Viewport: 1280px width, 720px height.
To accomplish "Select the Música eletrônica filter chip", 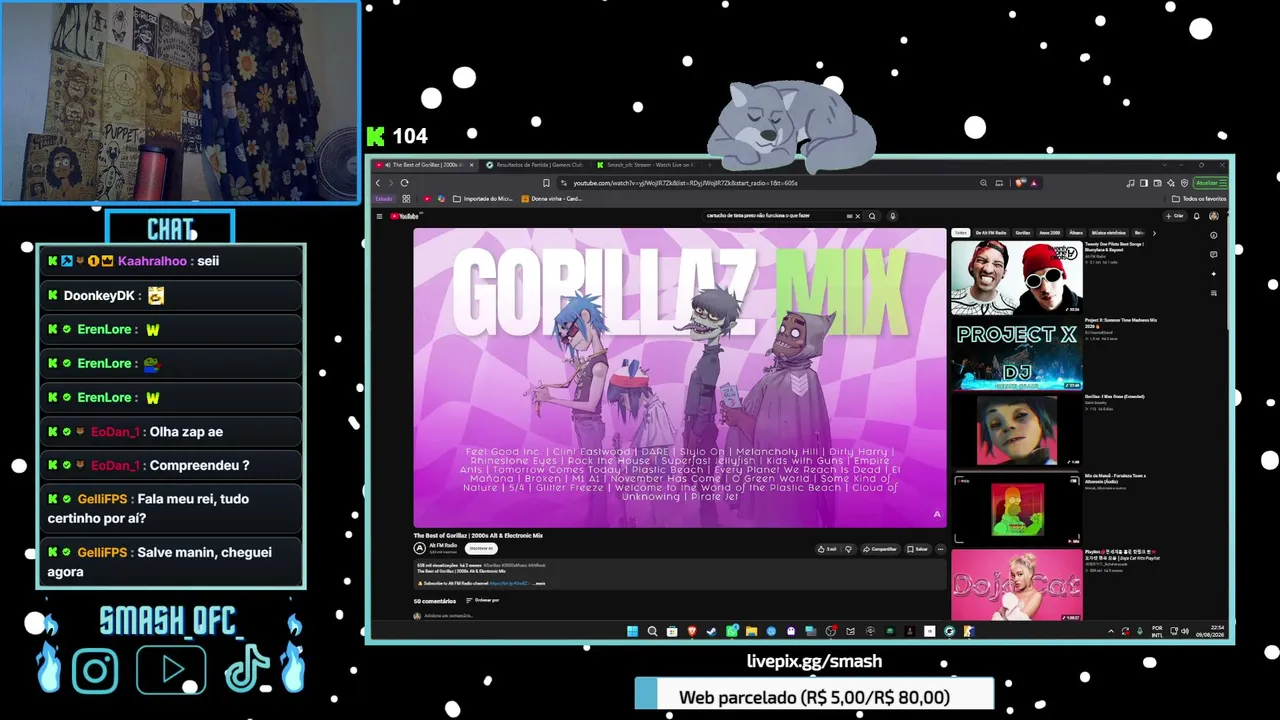I will 1108,233.
